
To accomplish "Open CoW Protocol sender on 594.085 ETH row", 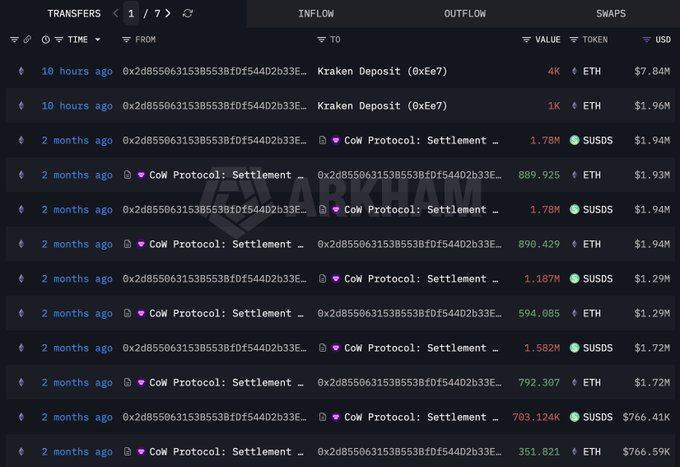I will pos(226,314).
